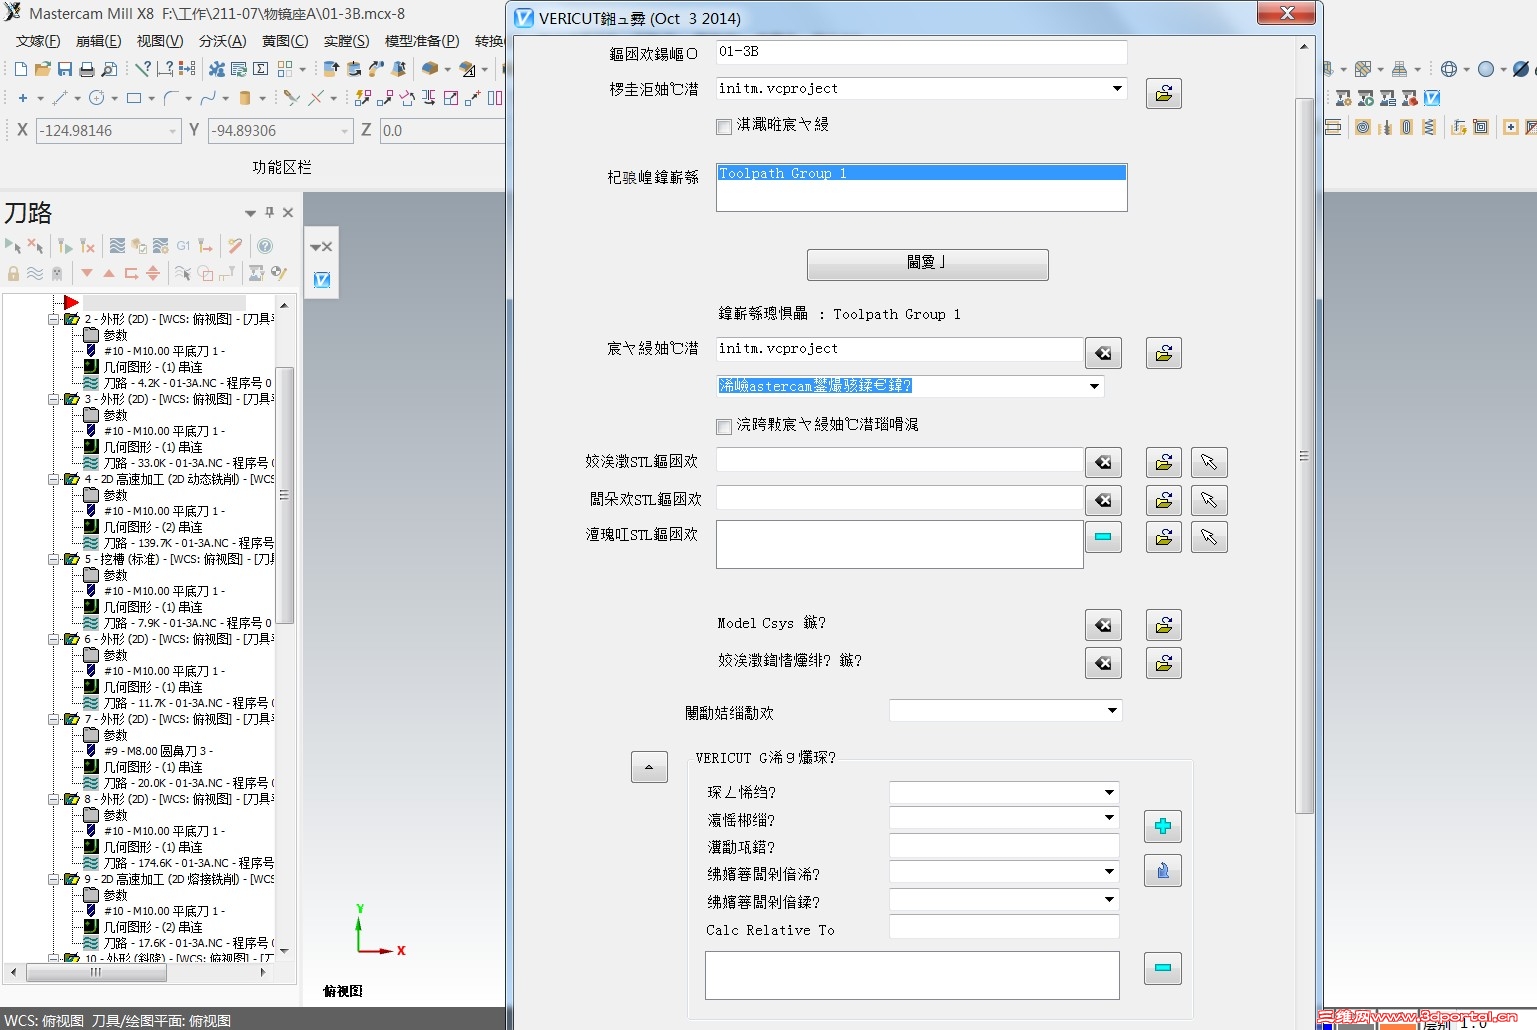
Task: Select the Create Line tool
Action: coord(60,98)
